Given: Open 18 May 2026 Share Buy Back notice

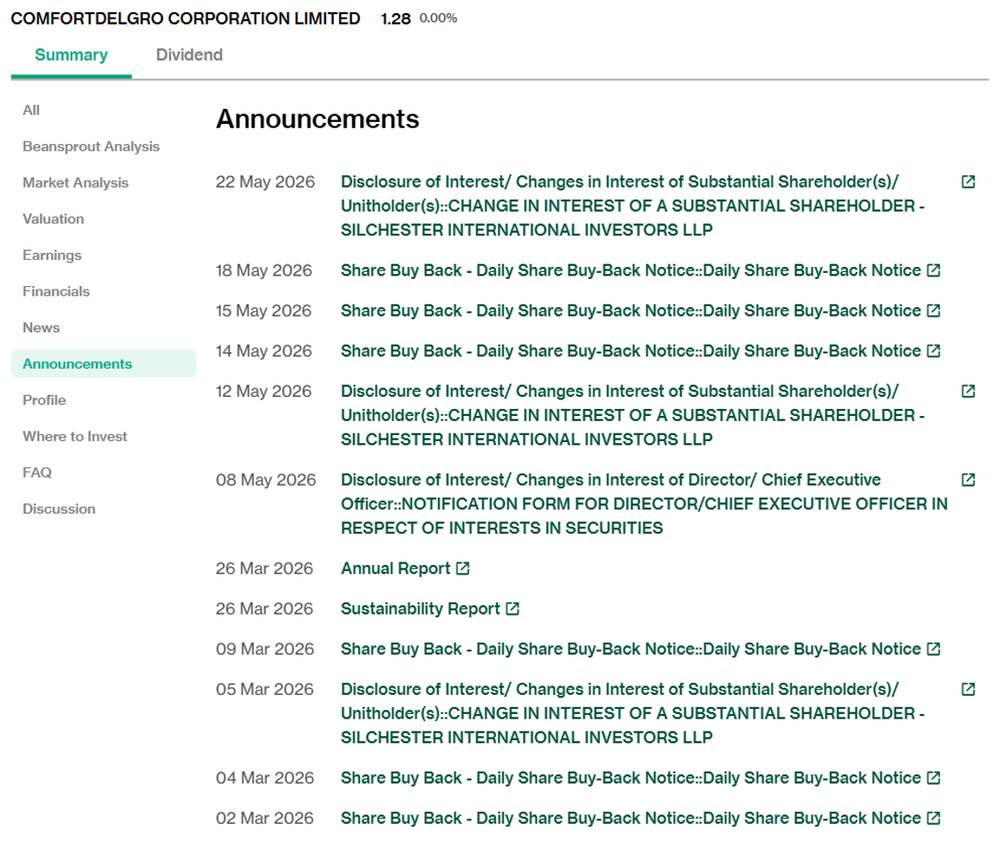Looking at the screenshot, I should click(631, 270).
